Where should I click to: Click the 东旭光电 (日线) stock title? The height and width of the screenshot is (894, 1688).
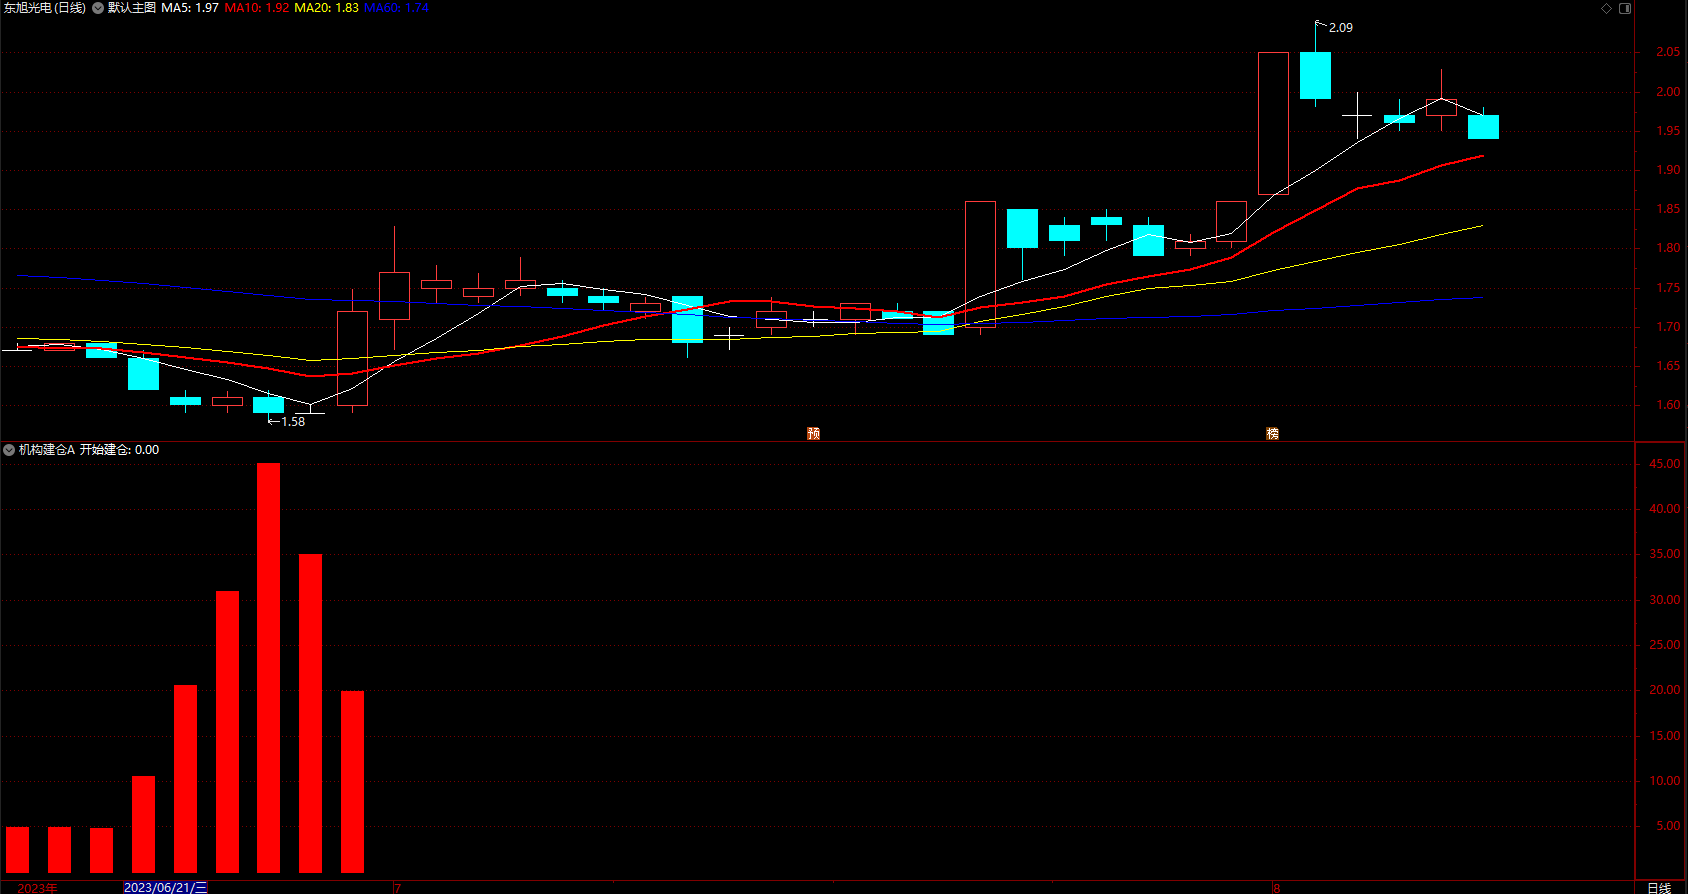45,8
